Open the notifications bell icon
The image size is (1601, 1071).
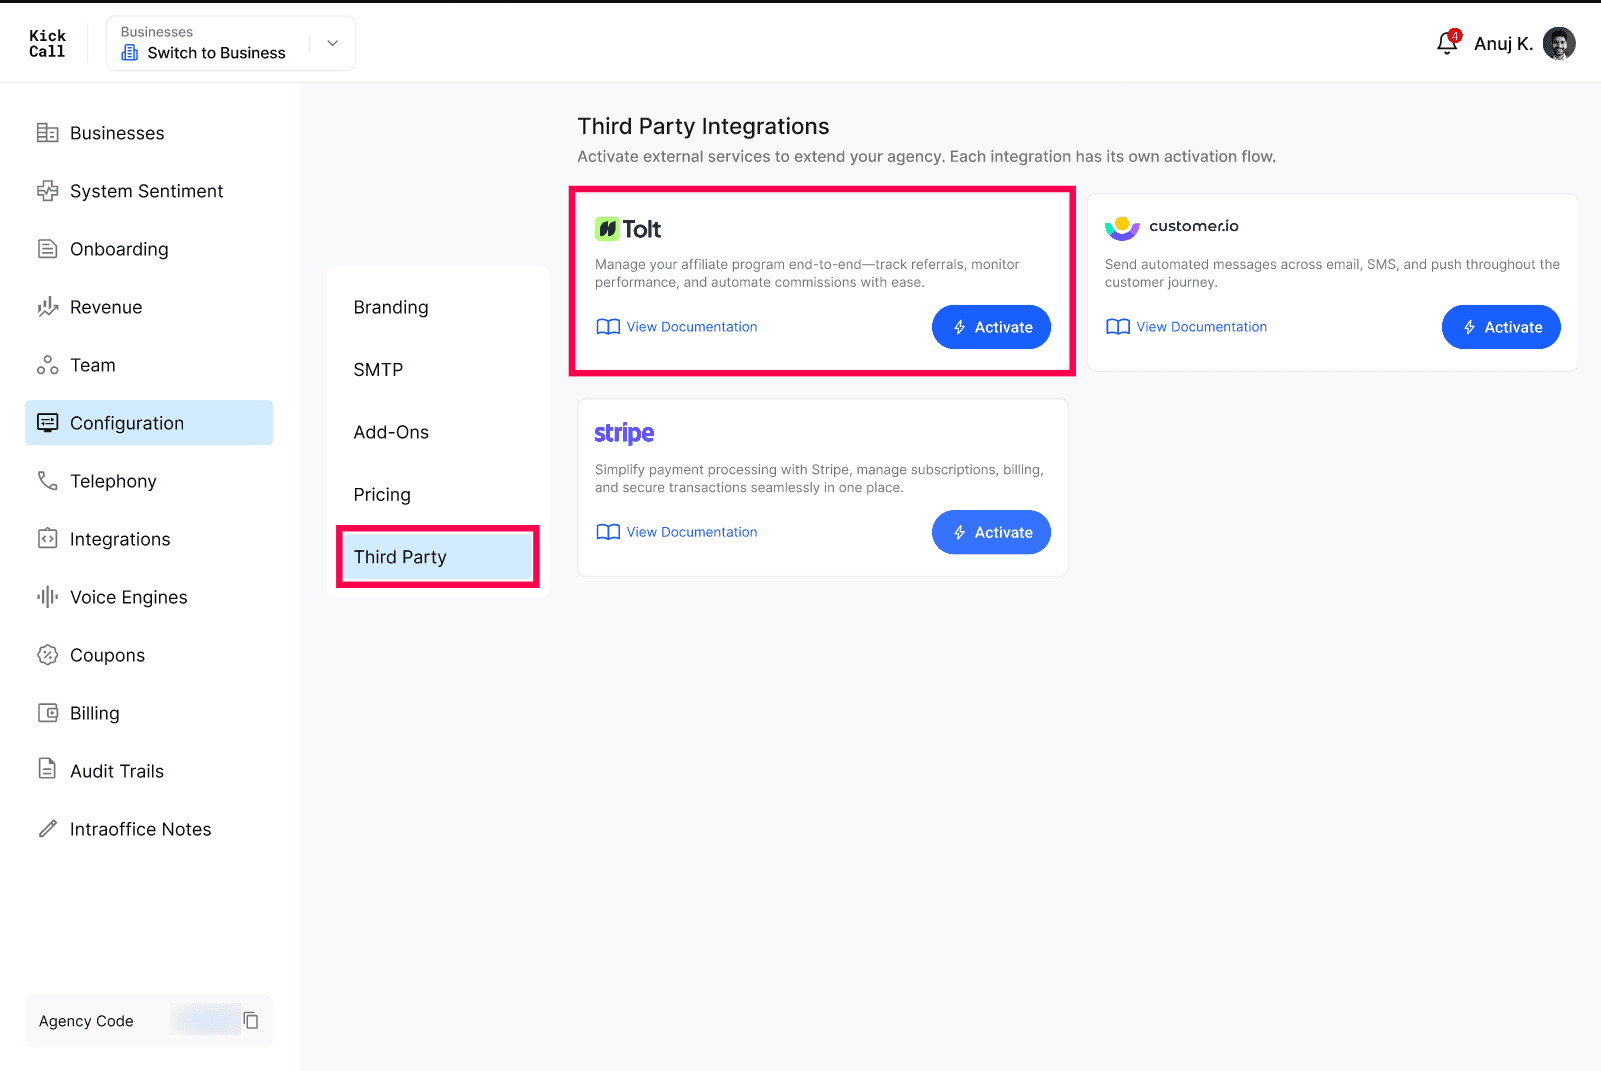click(1447, 43)
